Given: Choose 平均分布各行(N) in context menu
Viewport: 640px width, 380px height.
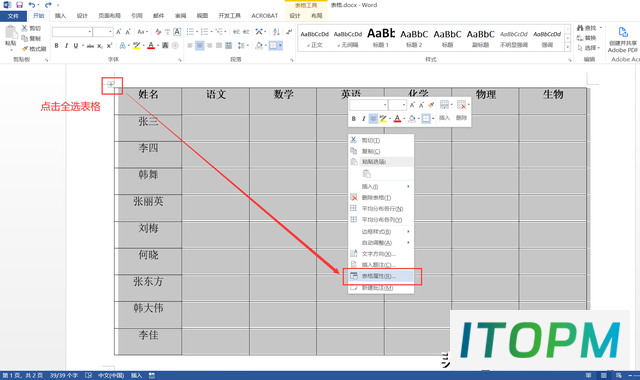Looking at the screenshot, I should 381,209.
